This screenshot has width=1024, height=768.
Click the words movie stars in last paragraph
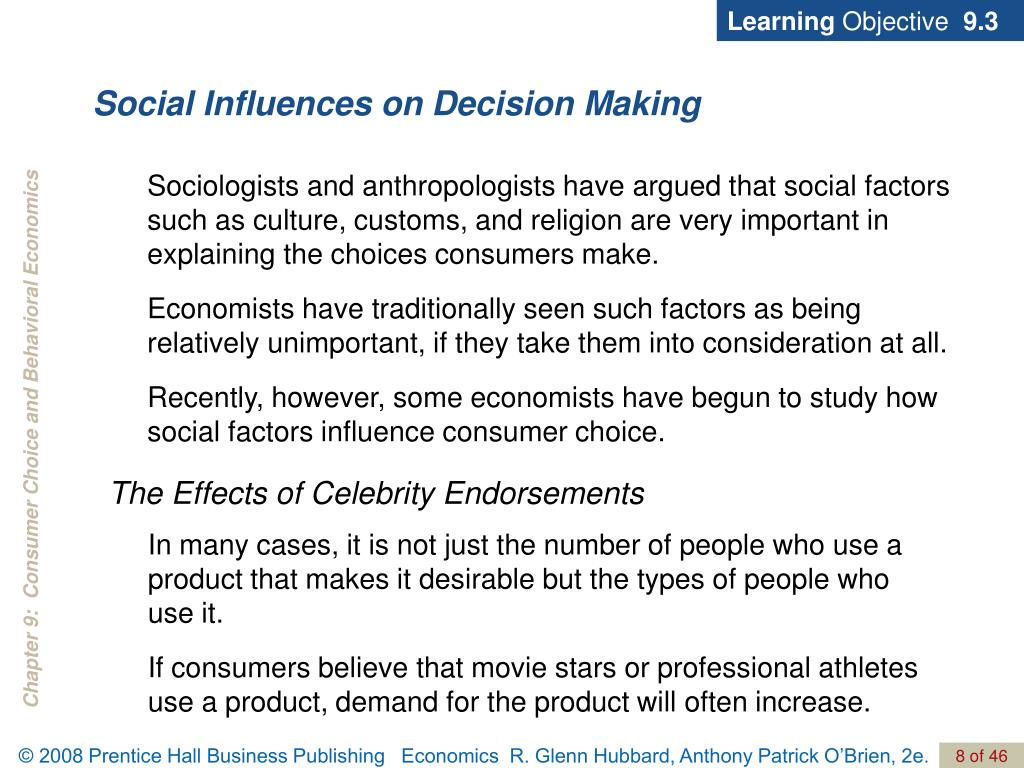coord(543,668)
